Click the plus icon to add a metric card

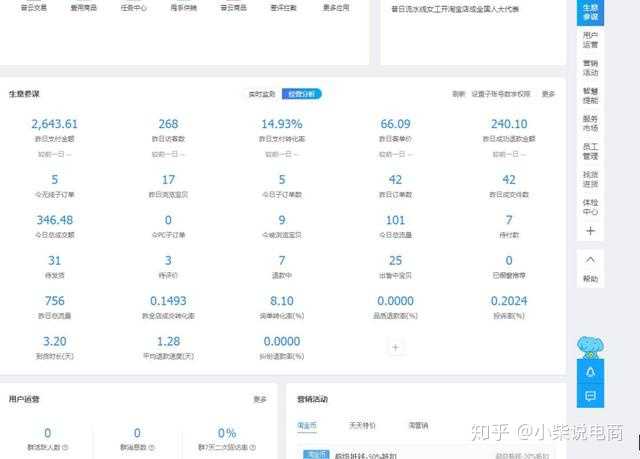[395, 348]
